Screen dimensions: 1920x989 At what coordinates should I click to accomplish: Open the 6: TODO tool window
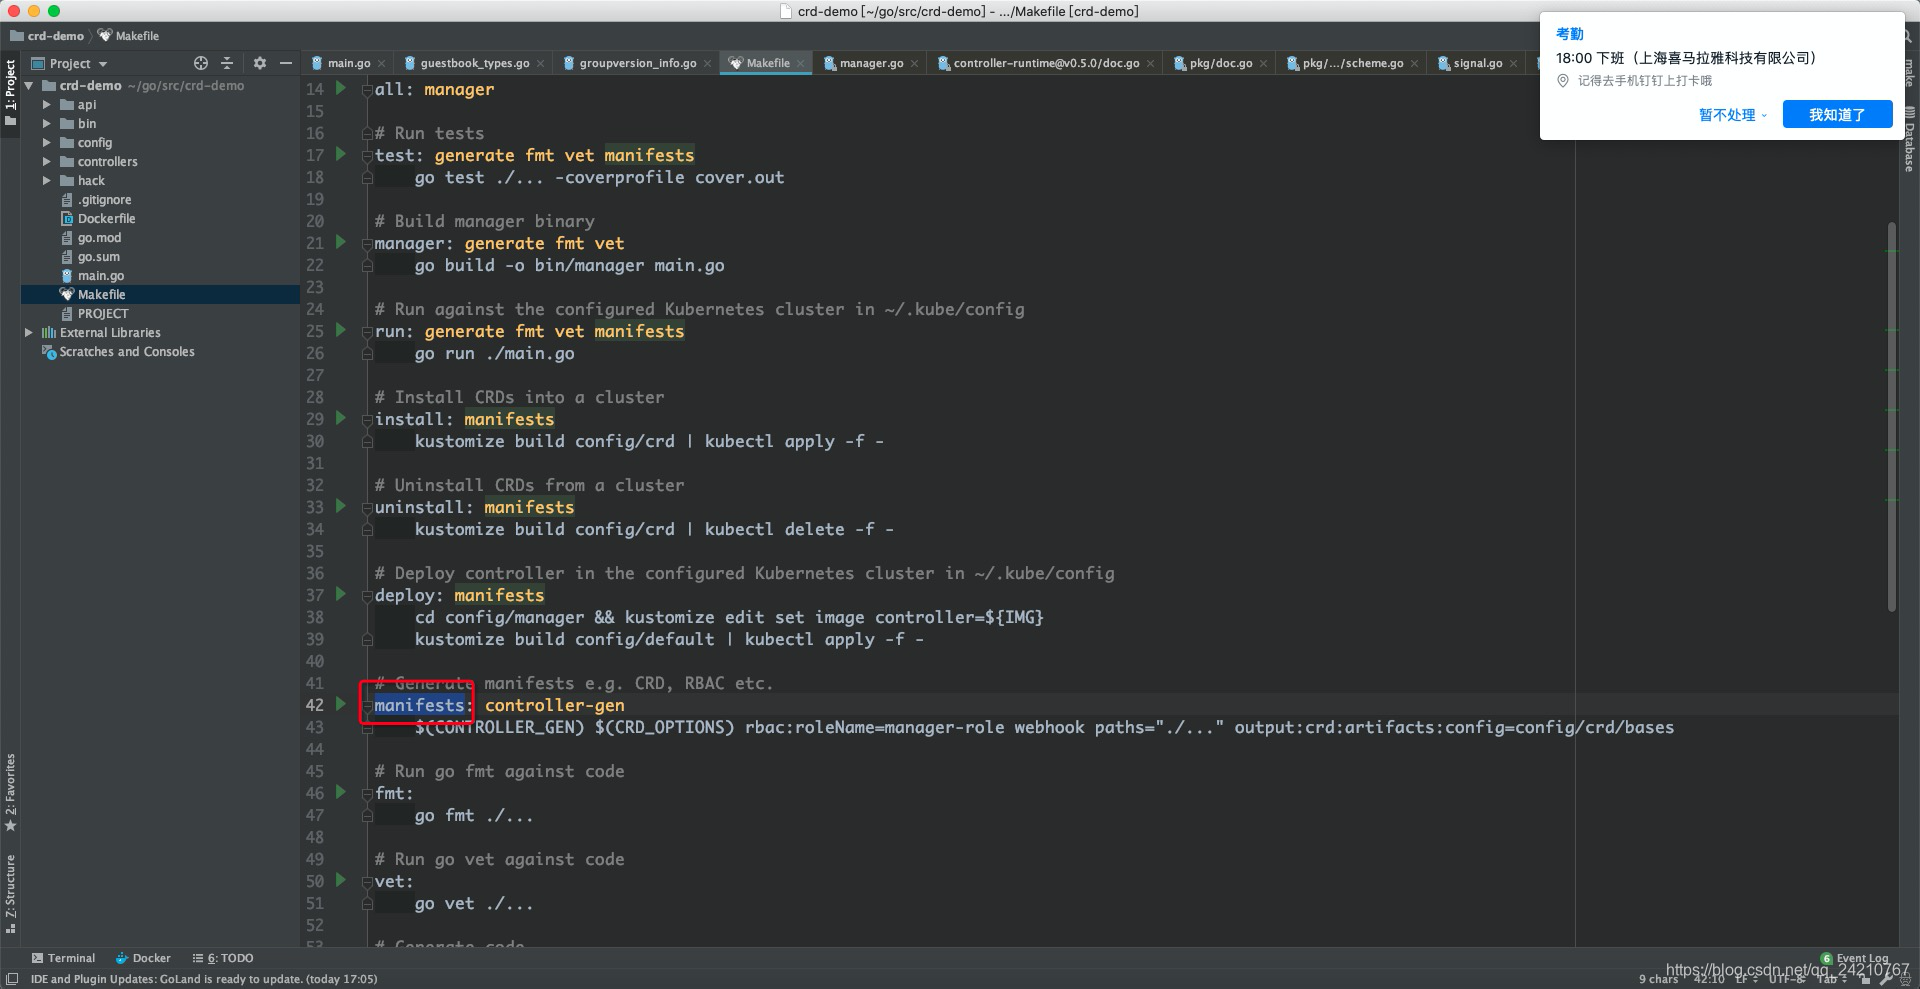pos(223,958)
